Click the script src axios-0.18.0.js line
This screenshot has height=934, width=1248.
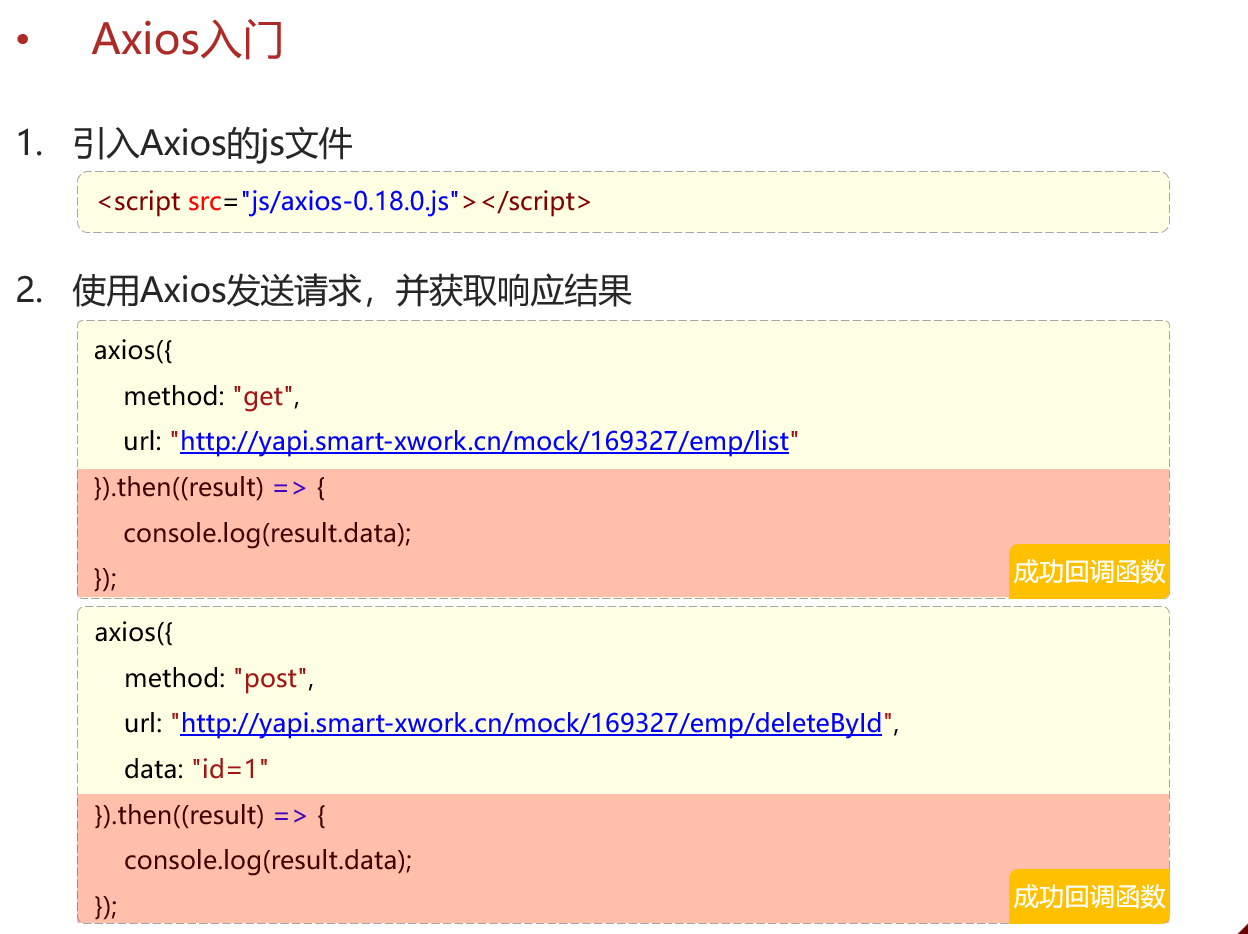pyautogui.click(x=345, y=201)
